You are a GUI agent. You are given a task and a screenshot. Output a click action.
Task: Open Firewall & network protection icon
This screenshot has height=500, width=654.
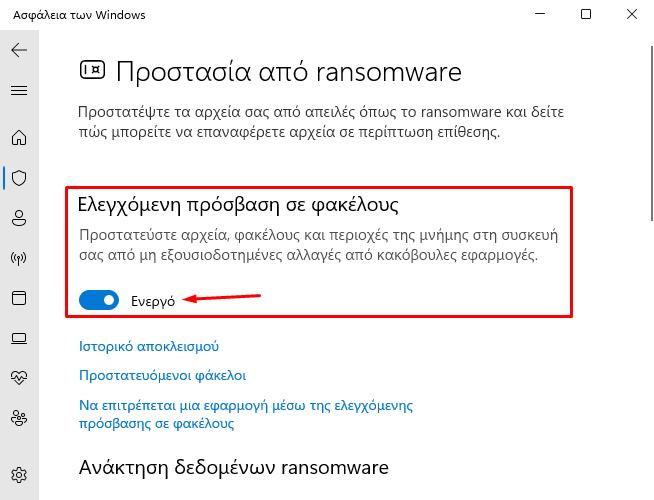[19, 258]
